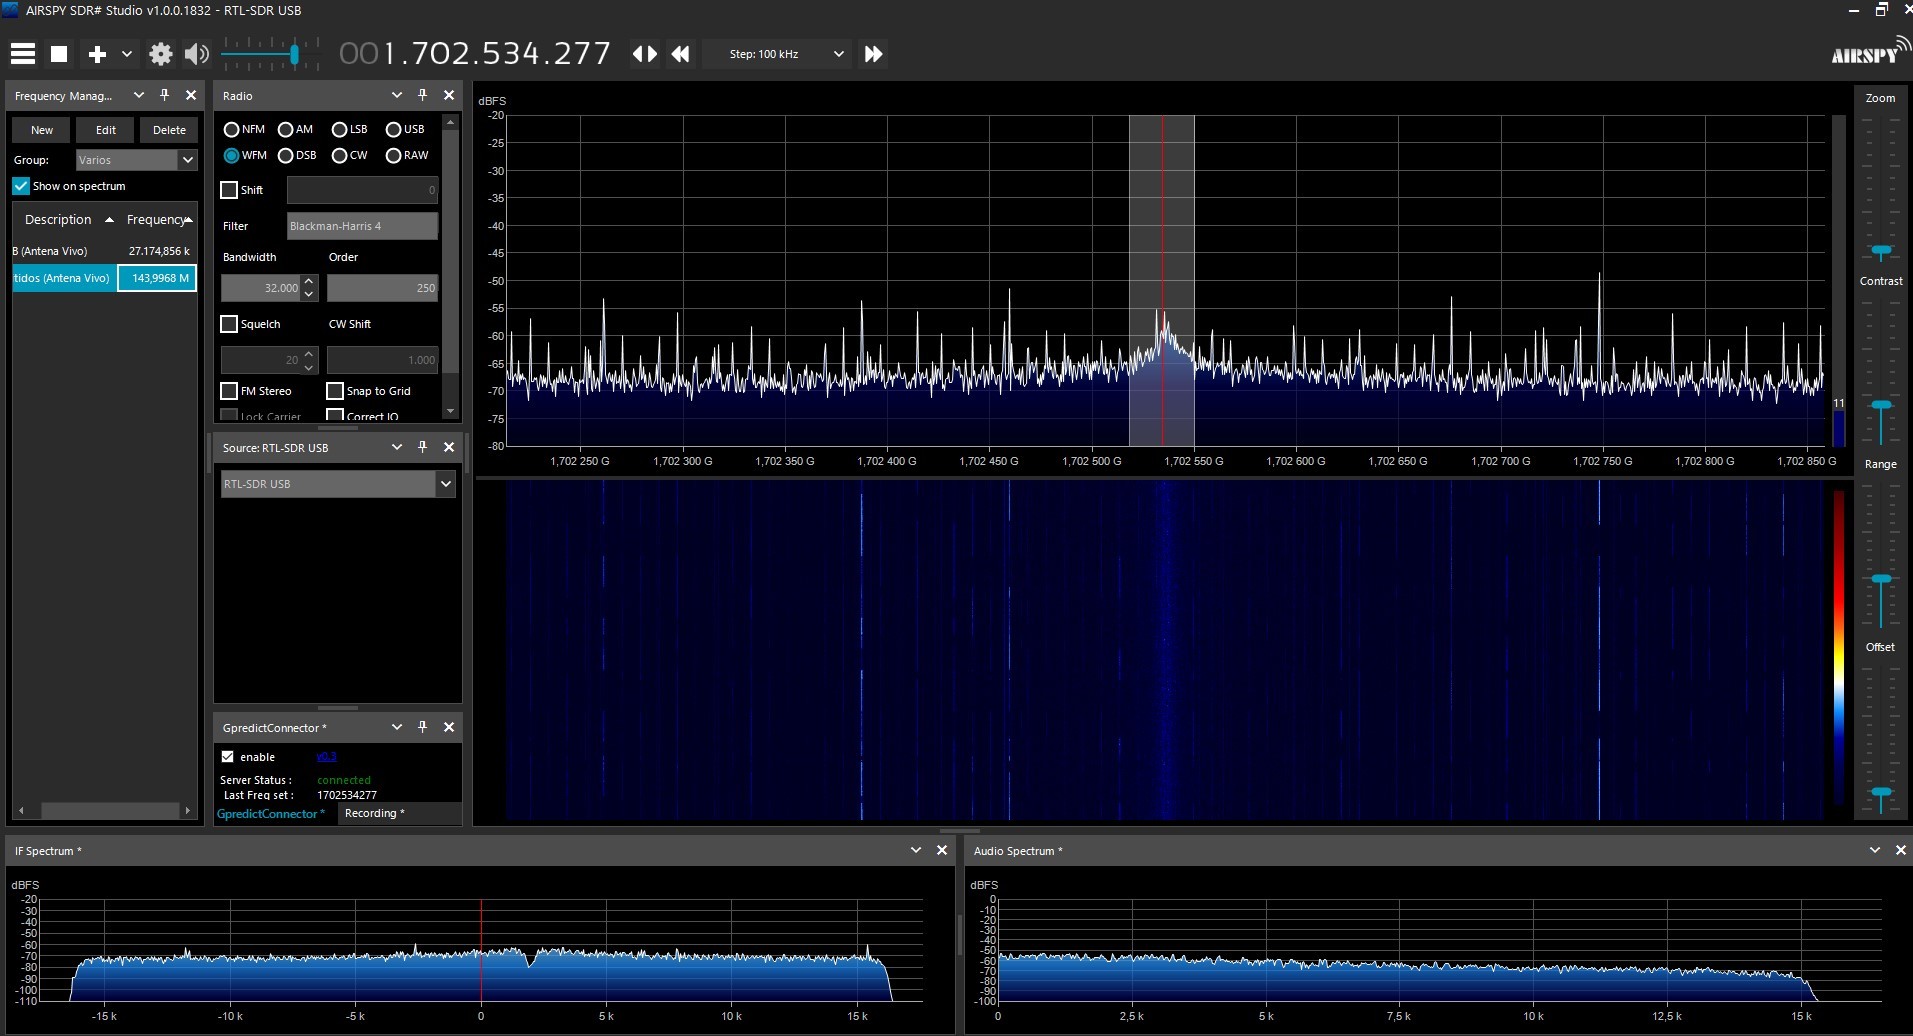Adjust the volume slider
This screenshot has width=1913, height=1036.
(294, 54)
